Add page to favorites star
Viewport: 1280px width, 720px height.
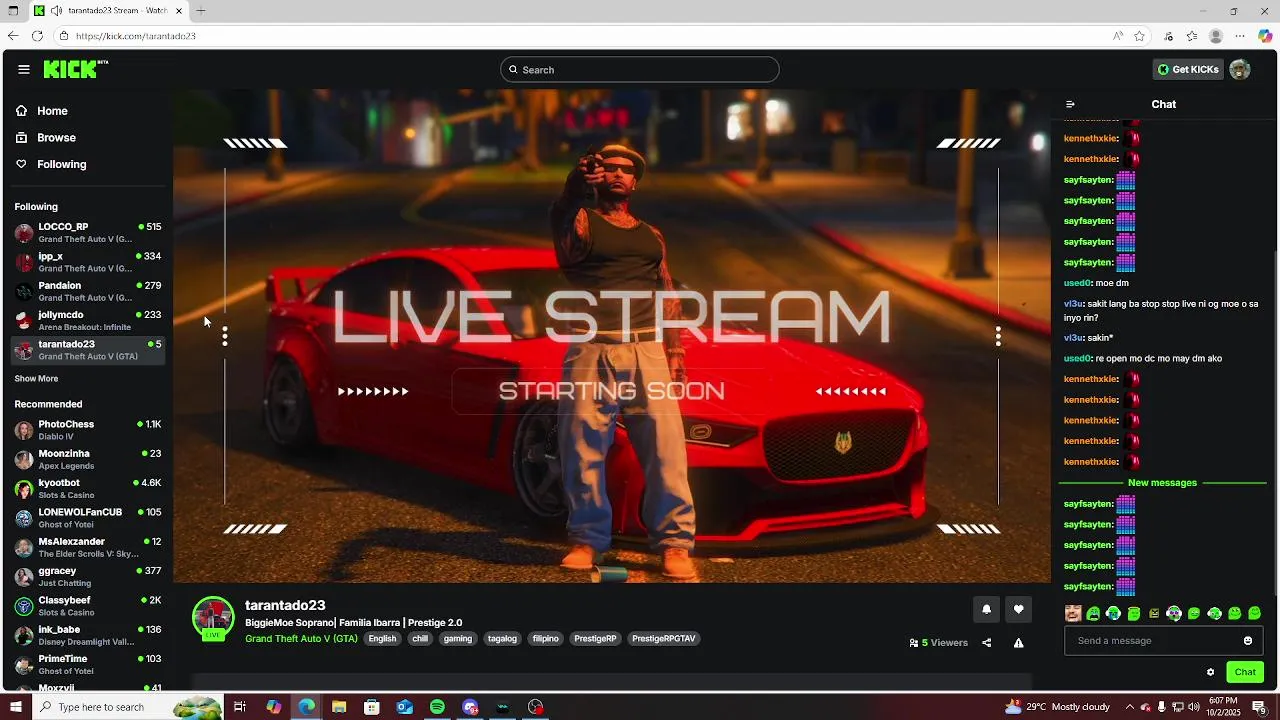click(x=1139, y=36)
